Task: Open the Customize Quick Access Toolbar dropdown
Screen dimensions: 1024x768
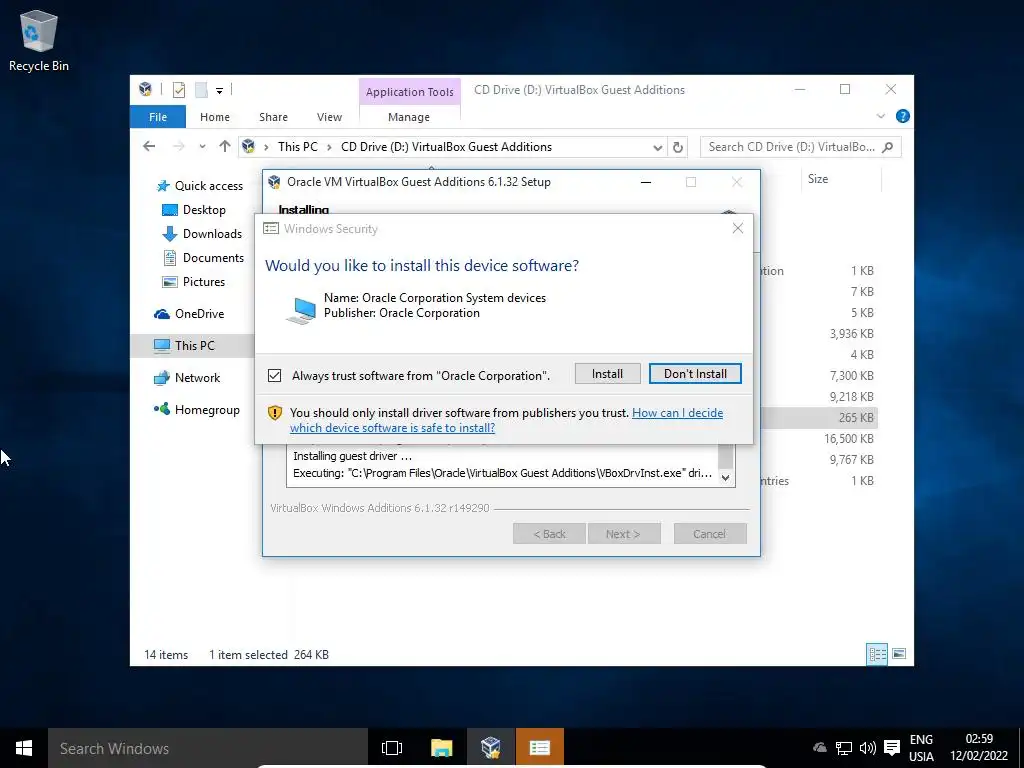Action: tap(219, 91)
